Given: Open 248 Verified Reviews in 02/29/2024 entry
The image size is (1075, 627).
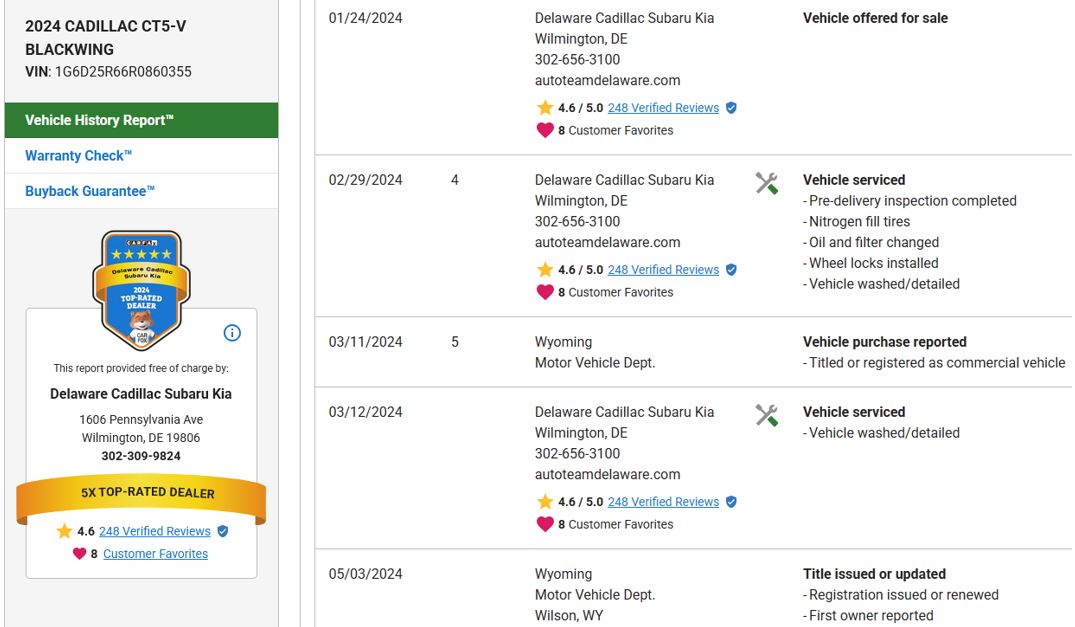Looking at the screenshot, I should point(663,270).
